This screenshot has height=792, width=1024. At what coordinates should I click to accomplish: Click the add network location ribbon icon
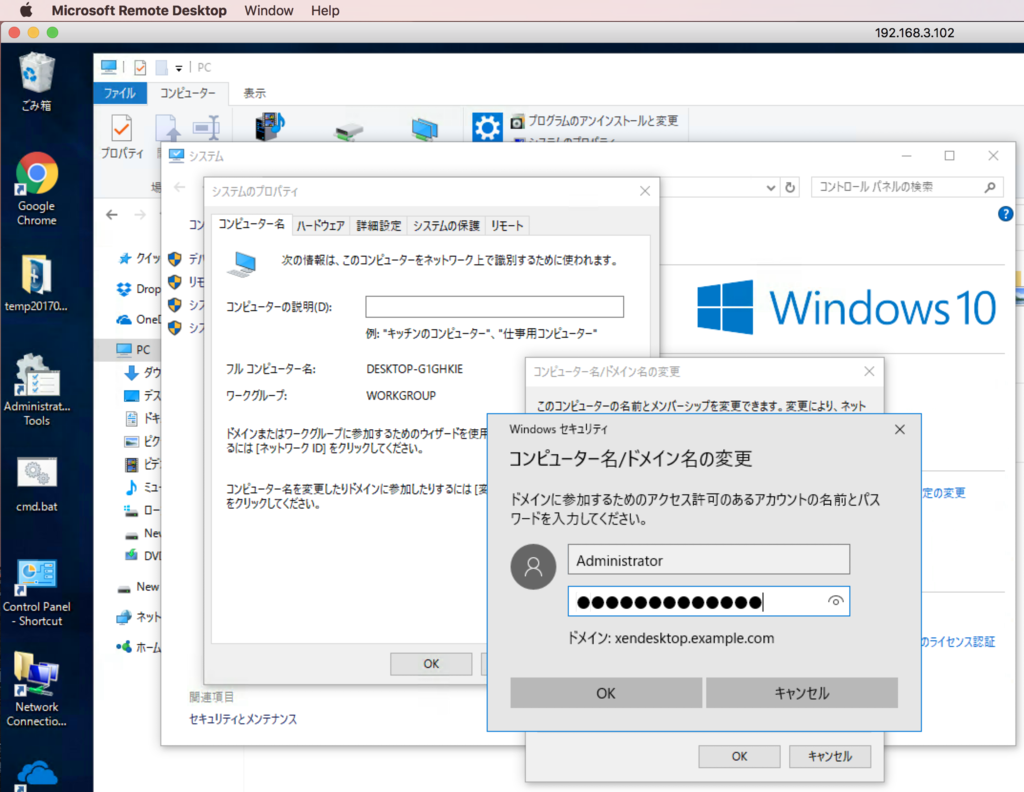(424, 129)
